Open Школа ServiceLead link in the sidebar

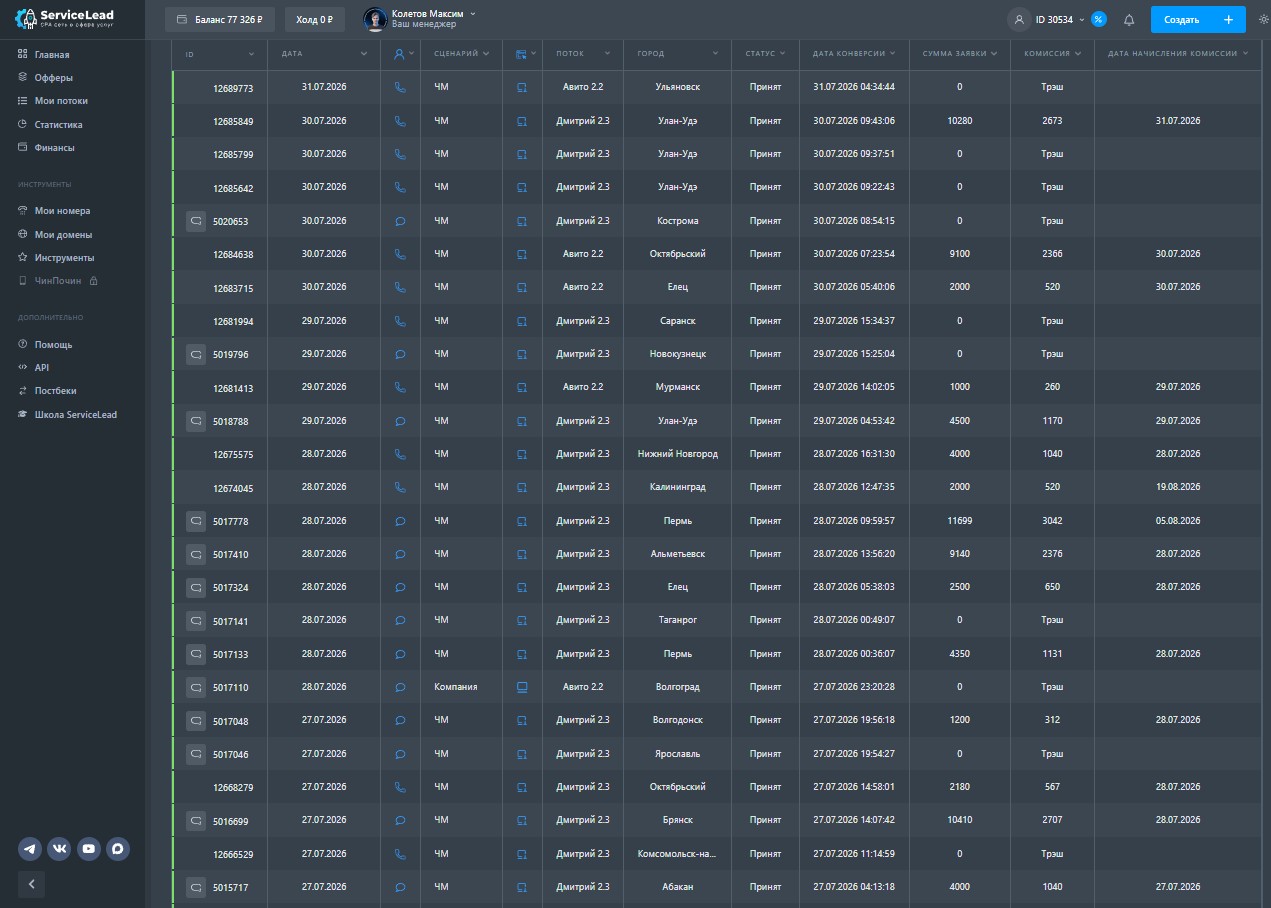pyautogui.click(x=75, y=414)
